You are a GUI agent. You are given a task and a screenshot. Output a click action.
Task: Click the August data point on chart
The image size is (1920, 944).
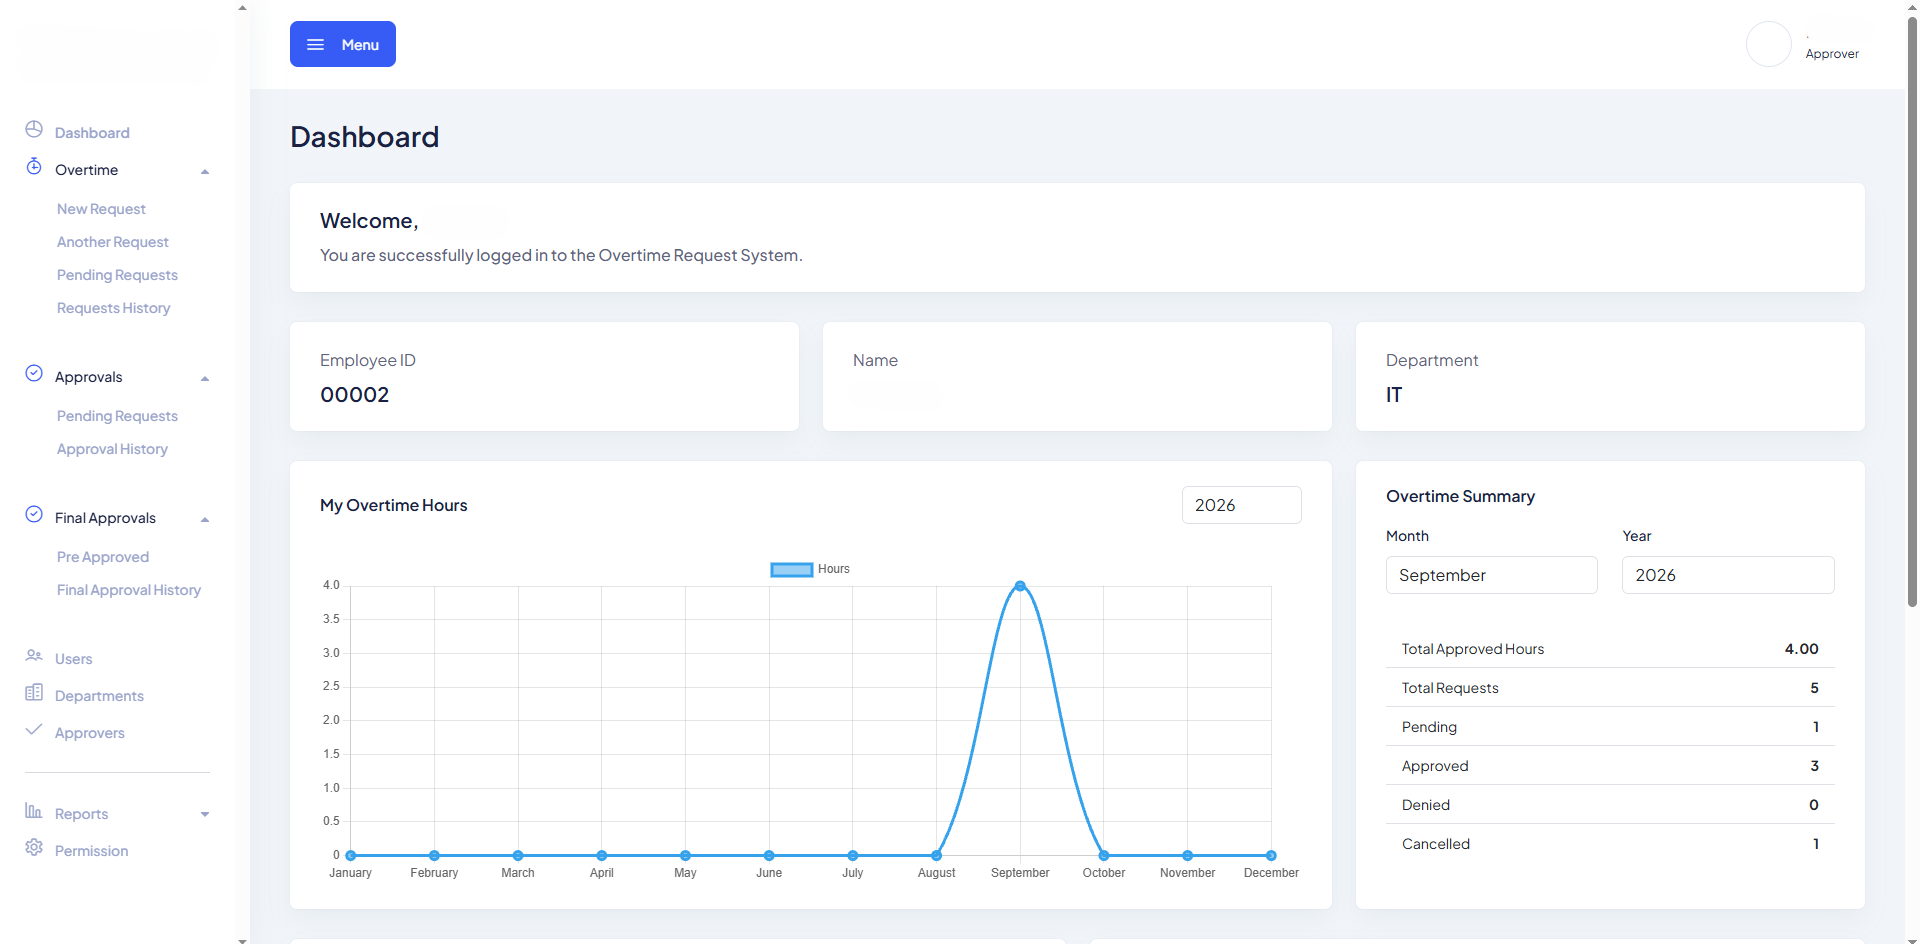pos(936,855)
